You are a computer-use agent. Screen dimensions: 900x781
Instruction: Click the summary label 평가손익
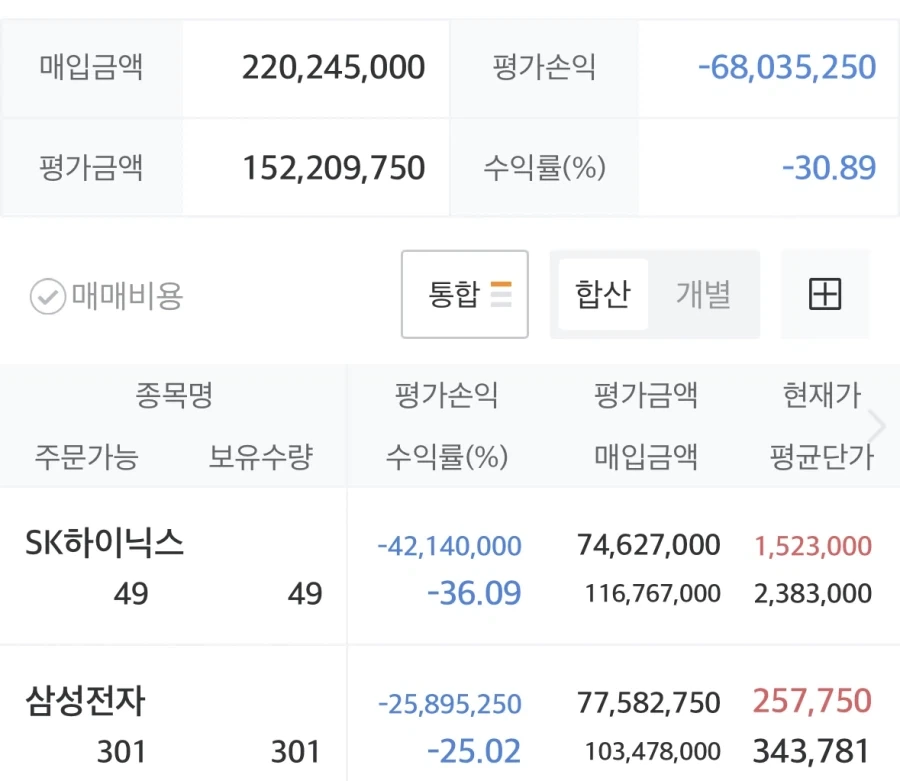[x=544, y=67]
